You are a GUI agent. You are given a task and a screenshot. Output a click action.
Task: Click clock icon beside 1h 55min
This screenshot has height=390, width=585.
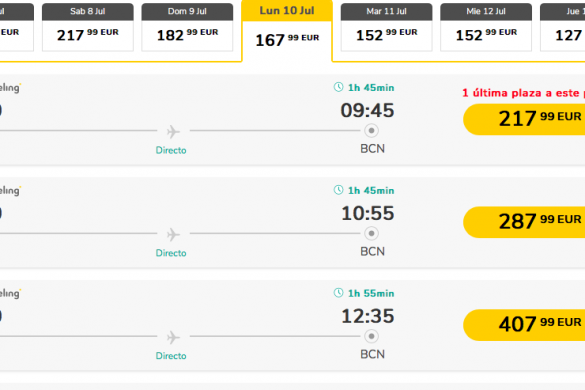pos(338,293)
